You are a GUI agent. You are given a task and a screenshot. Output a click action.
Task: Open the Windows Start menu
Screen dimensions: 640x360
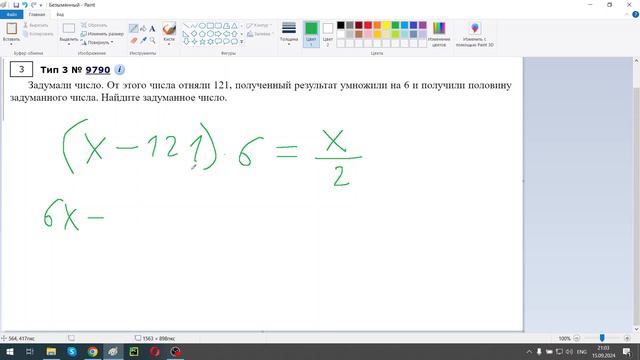[x=9, y=351]
